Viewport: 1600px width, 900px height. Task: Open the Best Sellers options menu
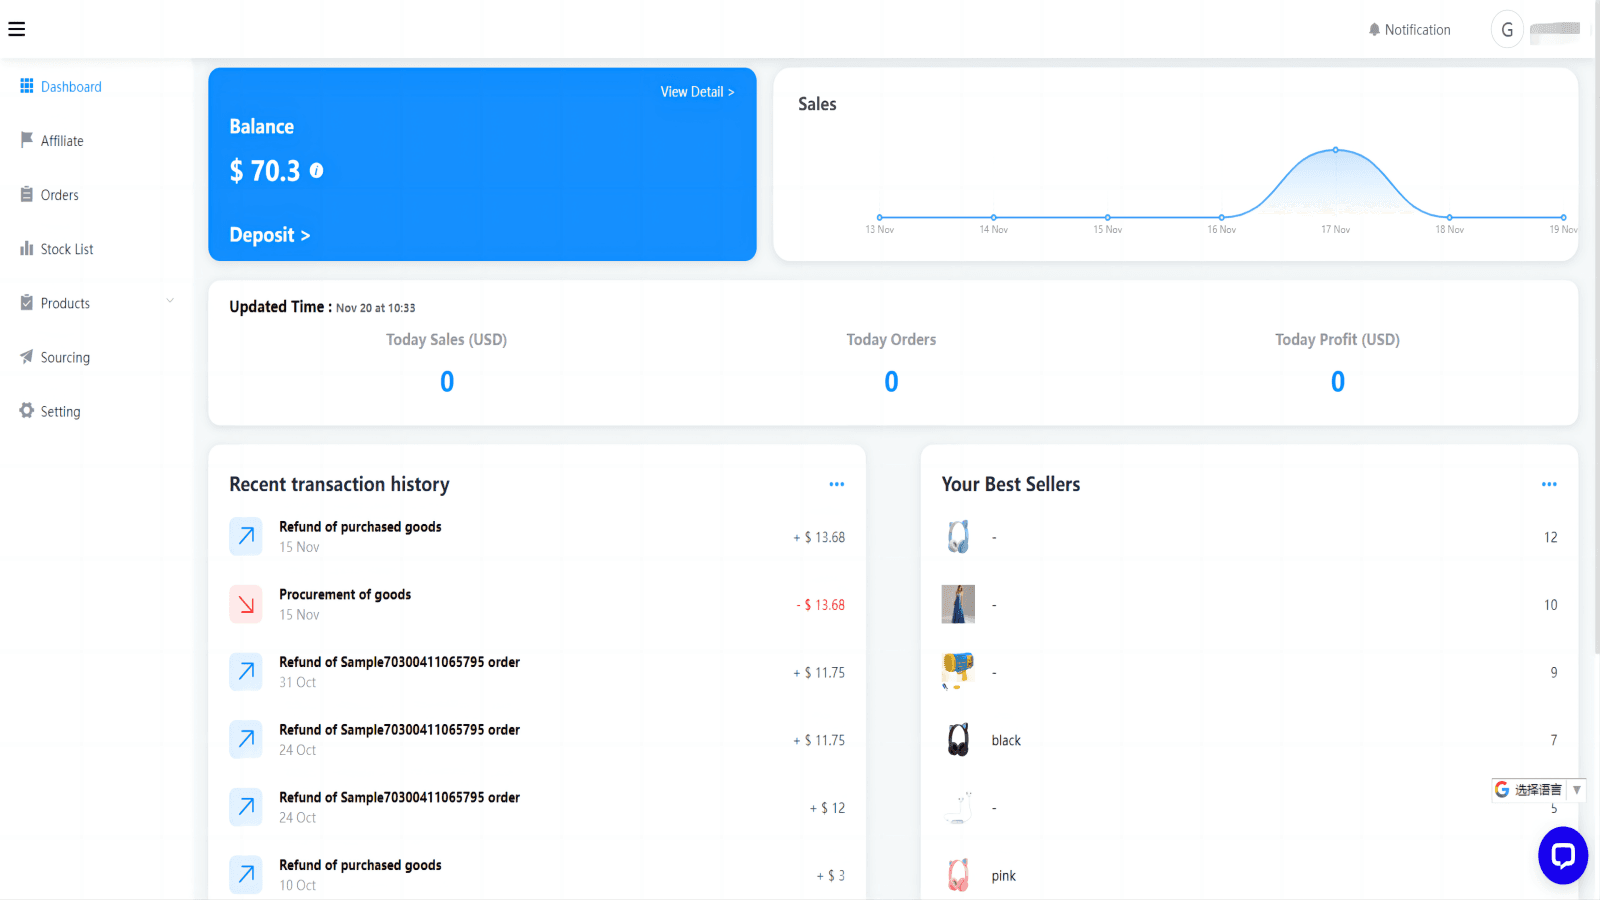tap(1548, 484)
